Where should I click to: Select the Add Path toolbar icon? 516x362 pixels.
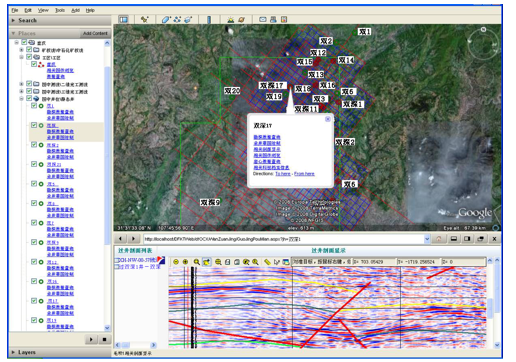177,20
